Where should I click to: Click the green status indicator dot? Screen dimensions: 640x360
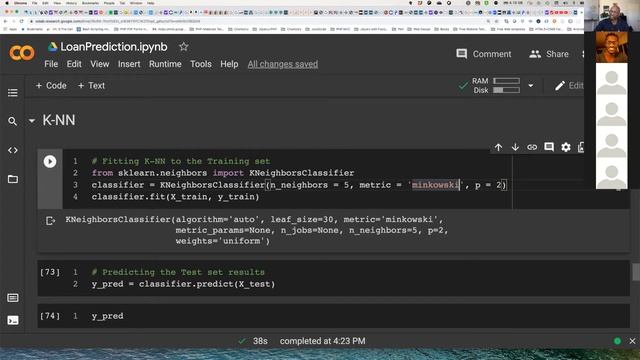(x=617, y=341)
